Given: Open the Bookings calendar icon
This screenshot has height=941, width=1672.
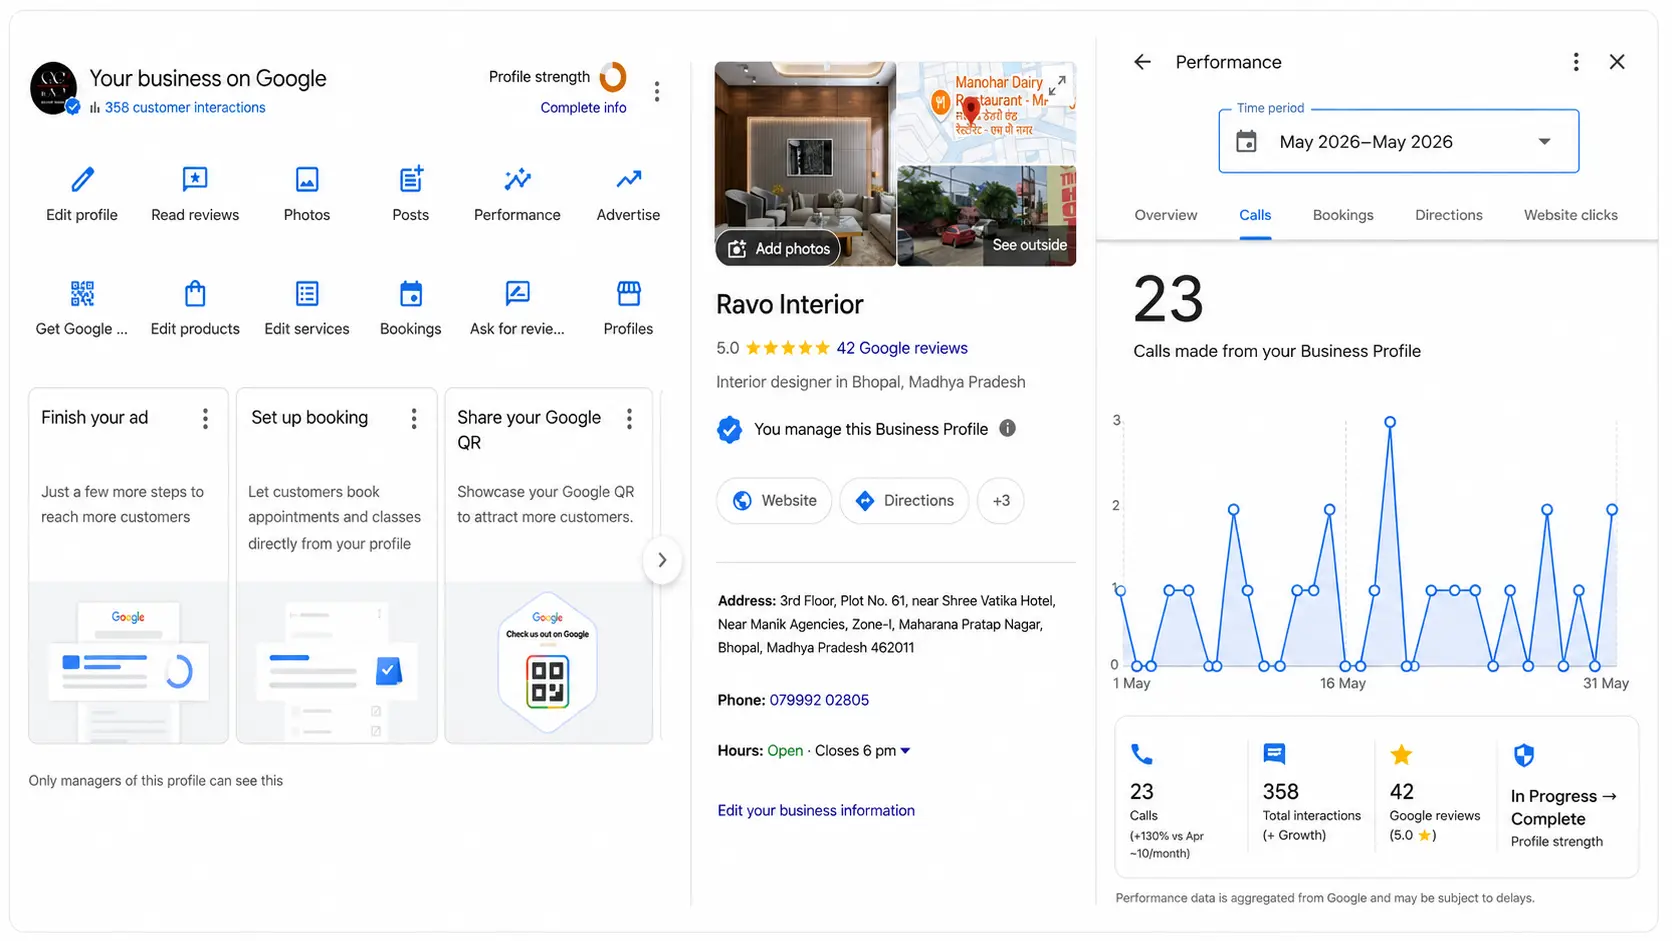Looking at the screenshot, I should pos(411,294).
